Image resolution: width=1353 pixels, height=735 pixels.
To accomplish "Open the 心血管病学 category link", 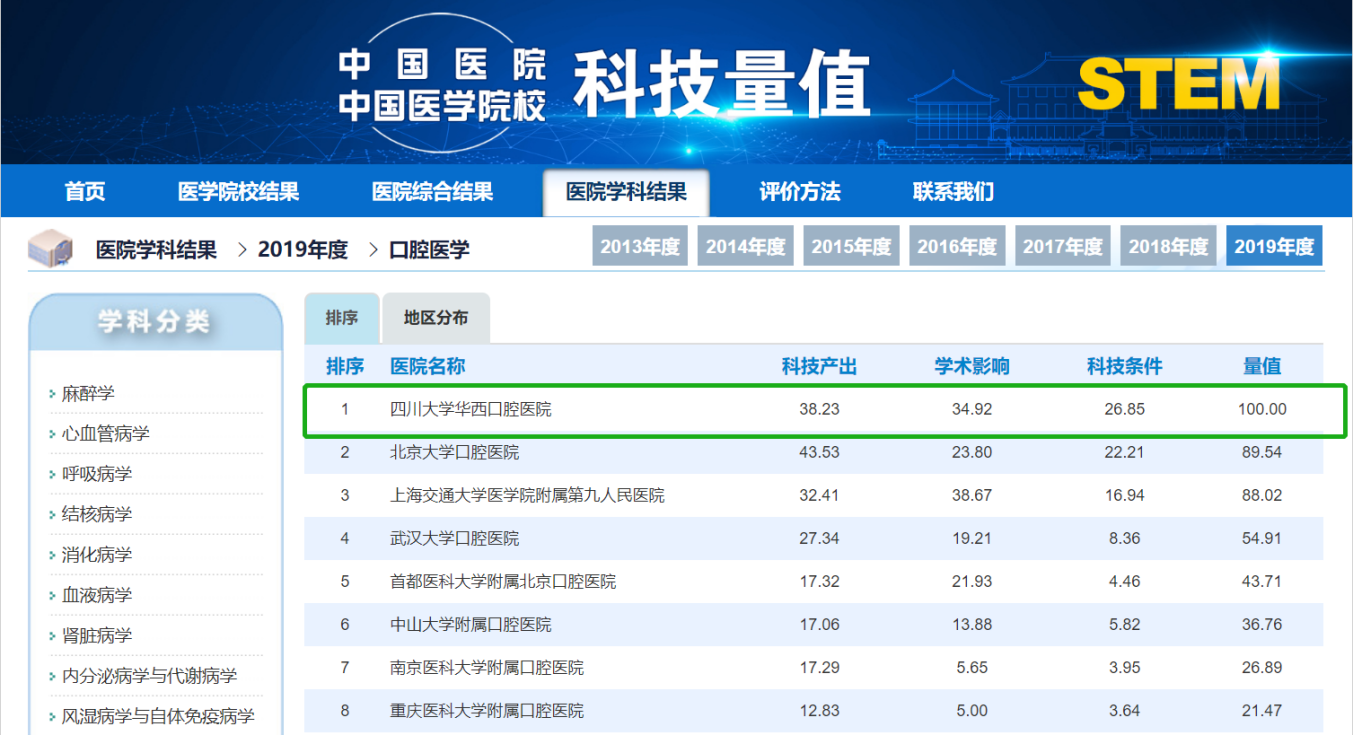I will pyautogui.click(x=105, y=434).
